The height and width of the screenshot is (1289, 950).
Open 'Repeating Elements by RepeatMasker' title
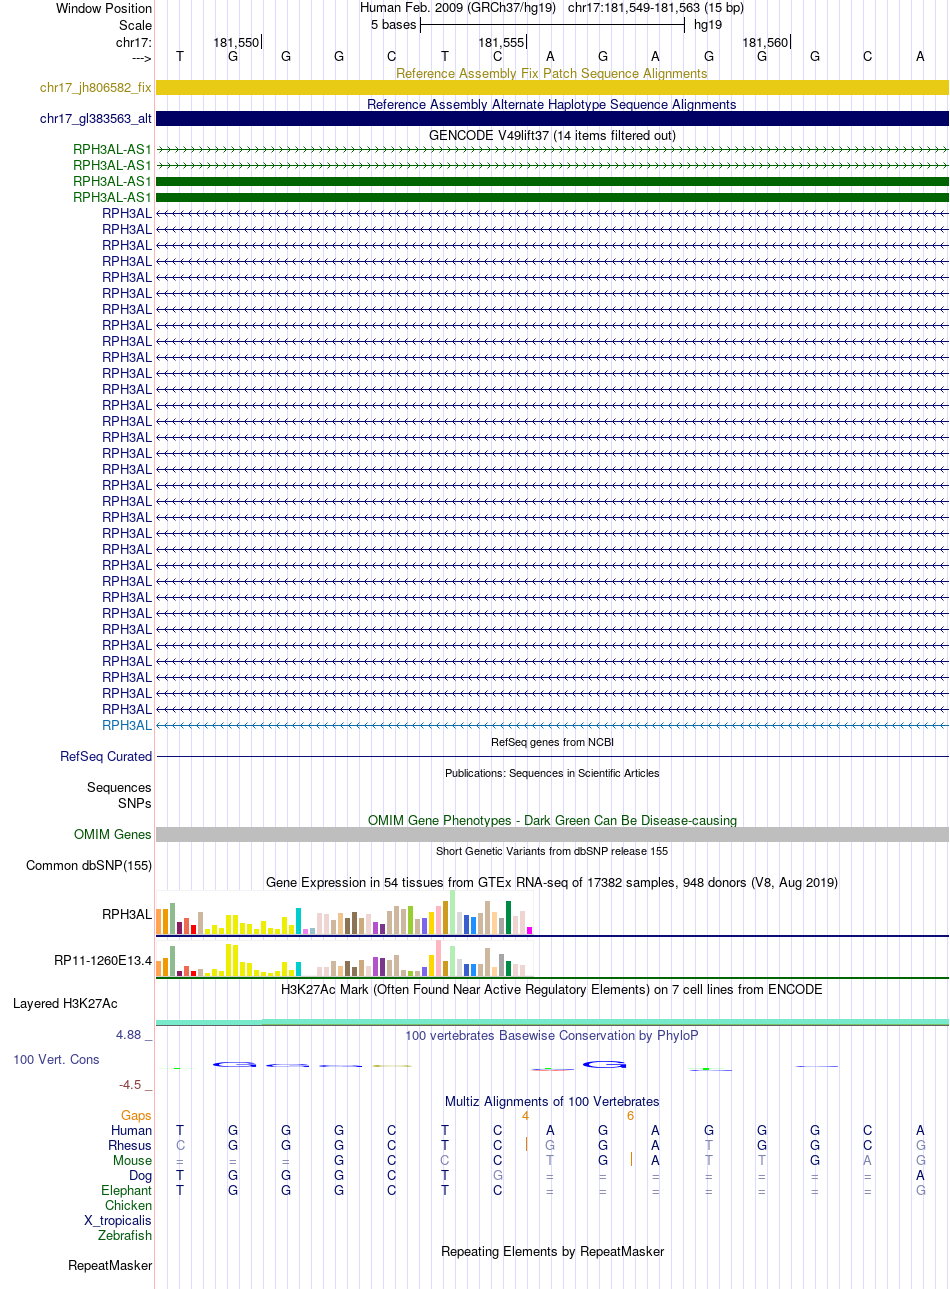[x=552, y=1251]
